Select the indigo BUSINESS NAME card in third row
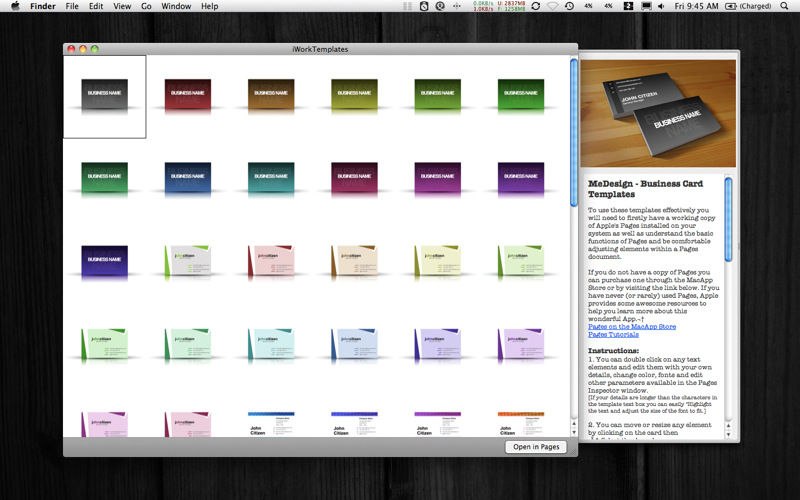Viewport: 800px width, 500px height. coord(105,261)
